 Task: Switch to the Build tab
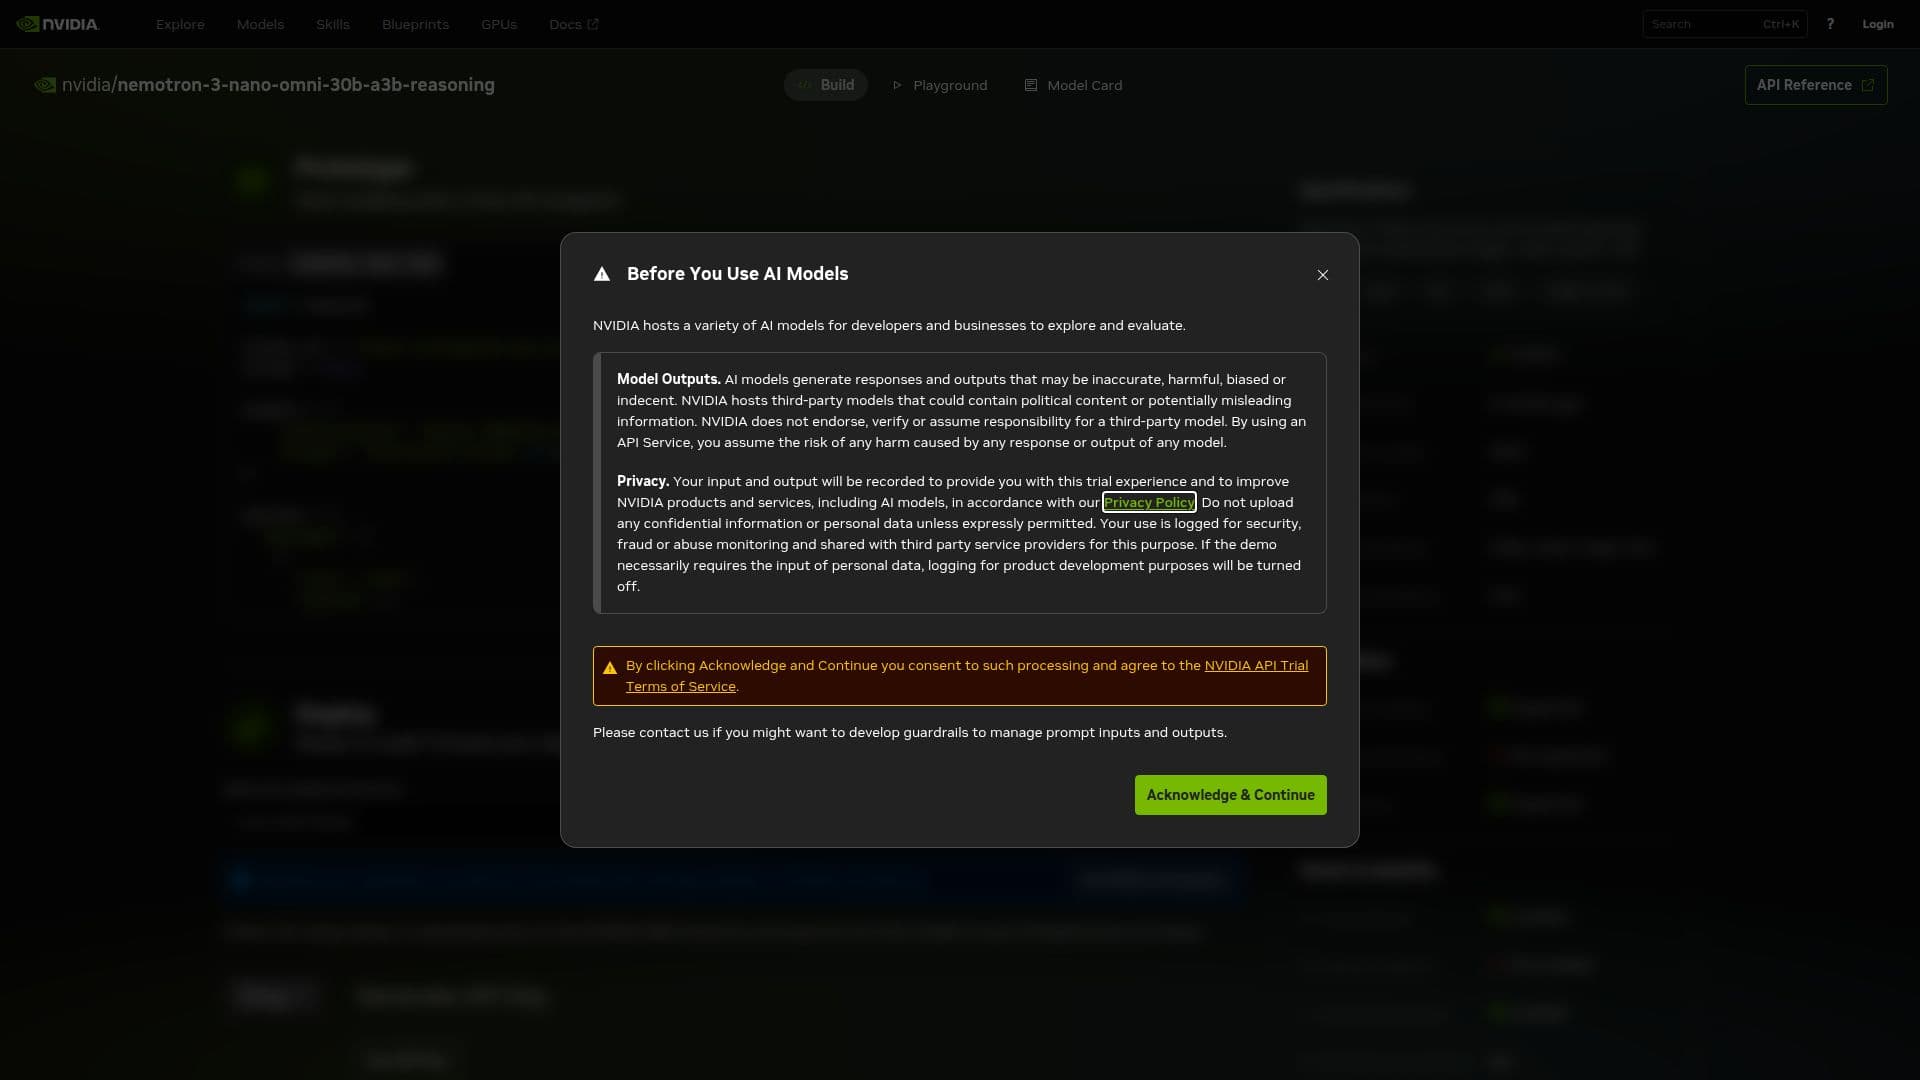(x=825, y=85)
